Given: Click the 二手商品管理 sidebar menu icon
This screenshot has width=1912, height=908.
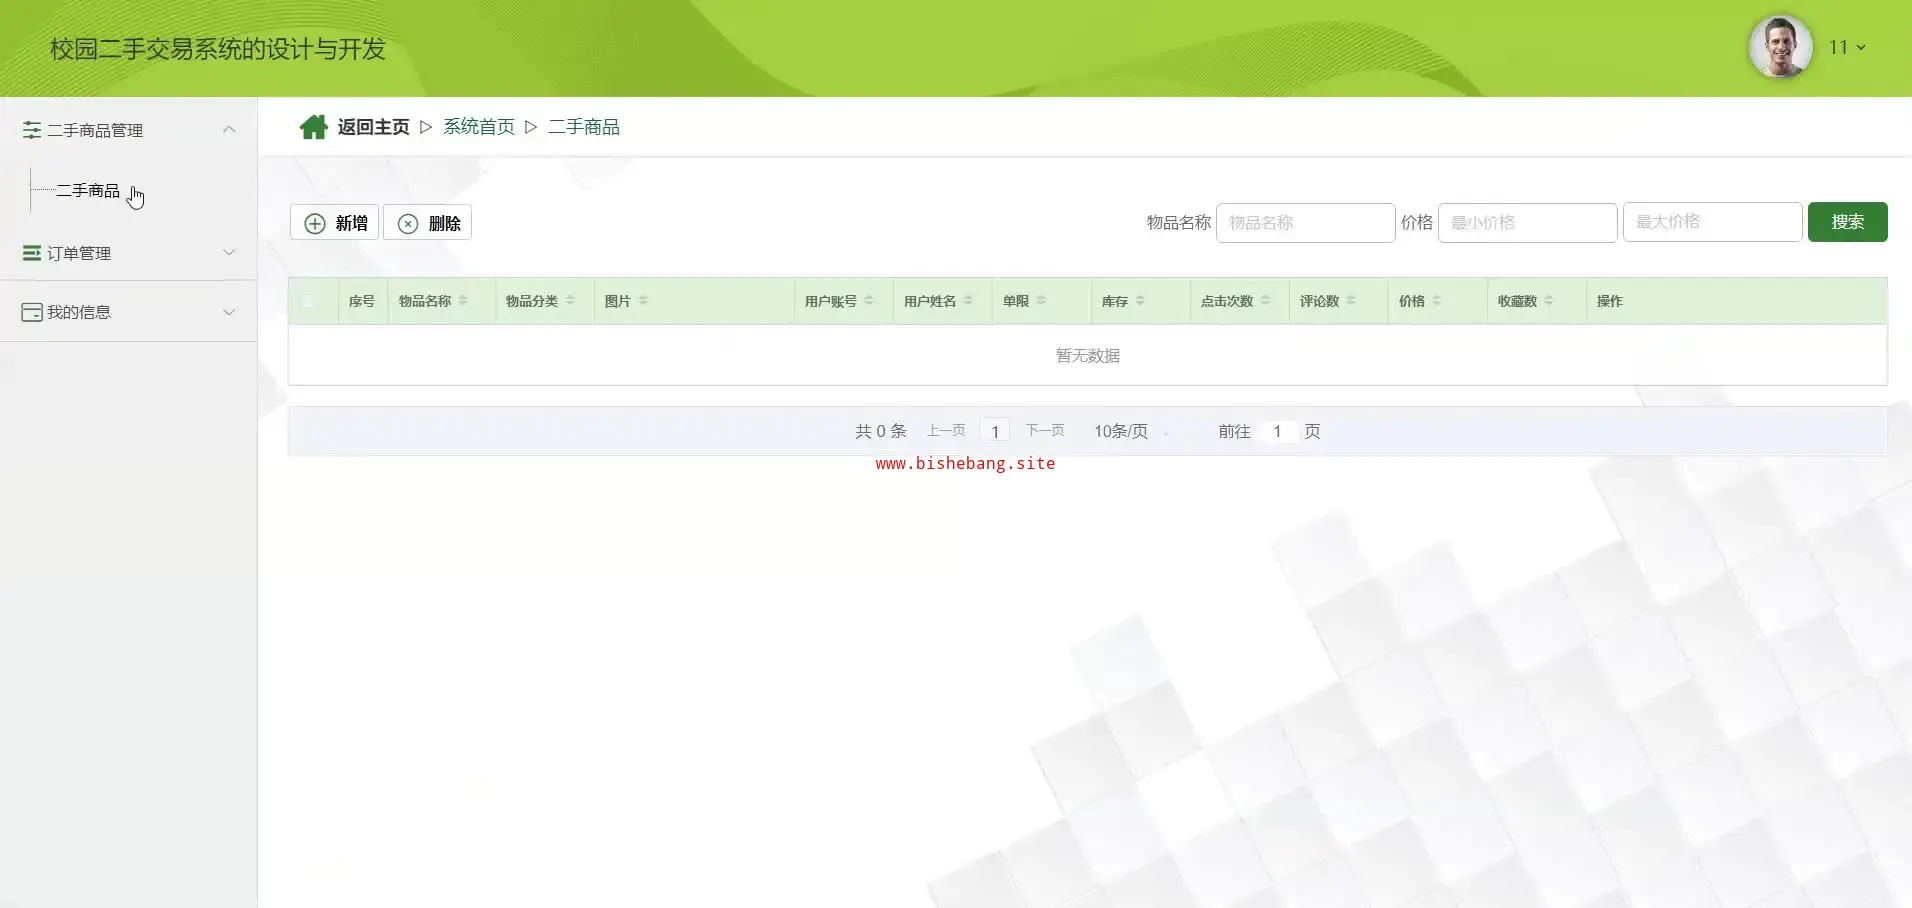Looking at the screenshot, I should click(x=32, y=130).
